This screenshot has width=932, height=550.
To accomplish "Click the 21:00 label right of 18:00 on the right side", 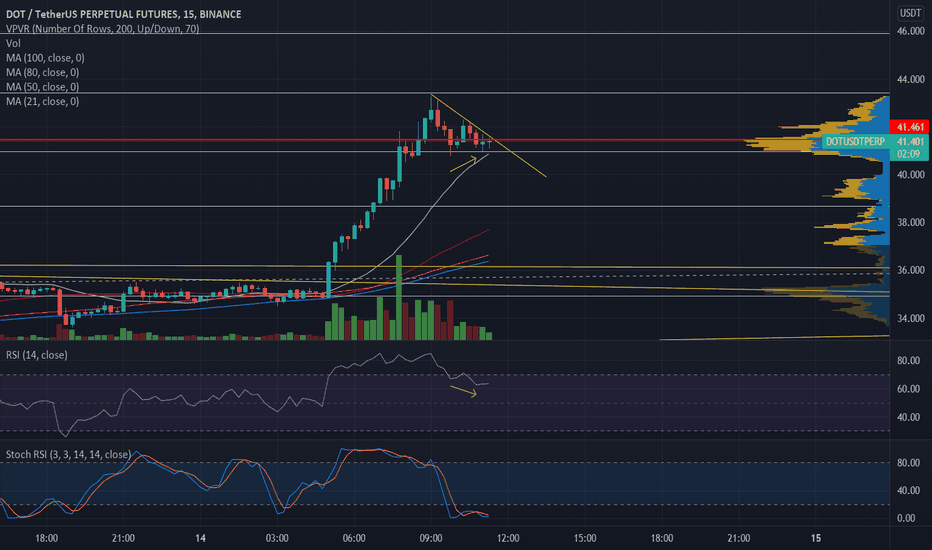I will 739,538.
